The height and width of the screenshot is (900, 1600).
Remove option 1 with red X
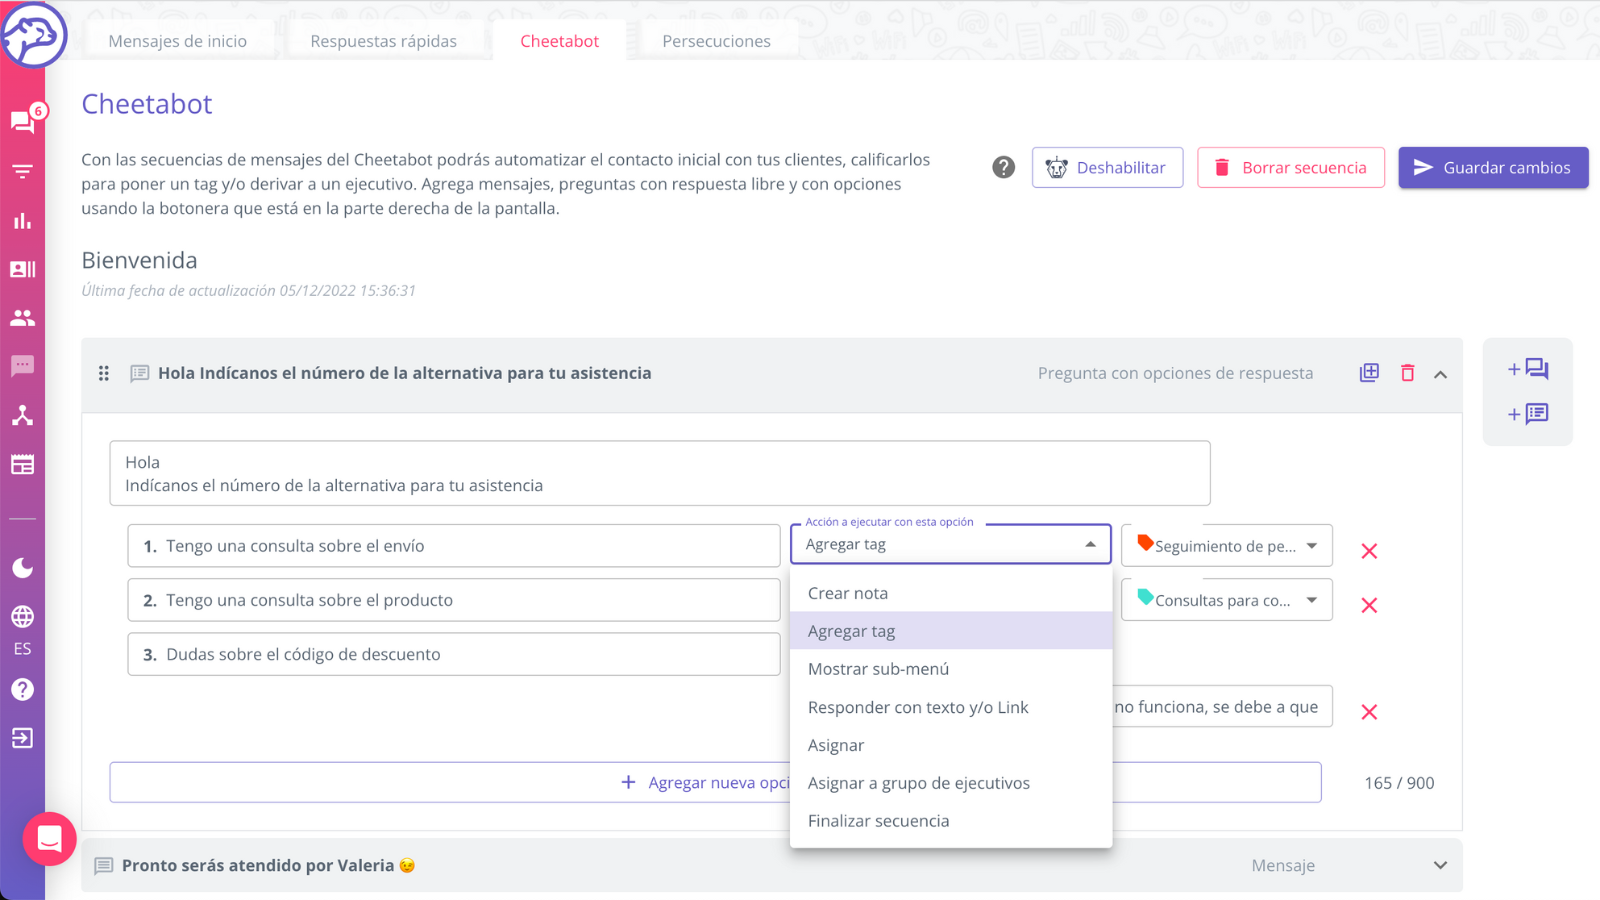click(x=1369, y=551)
